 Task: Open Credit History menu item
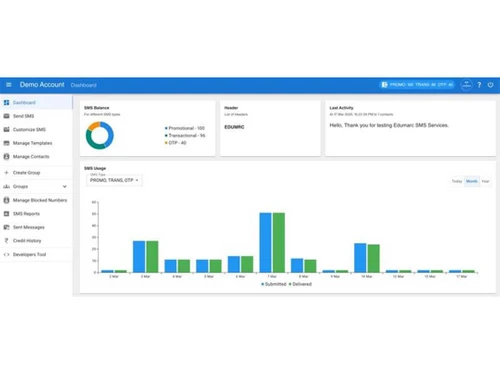click(x=36, y=240)
